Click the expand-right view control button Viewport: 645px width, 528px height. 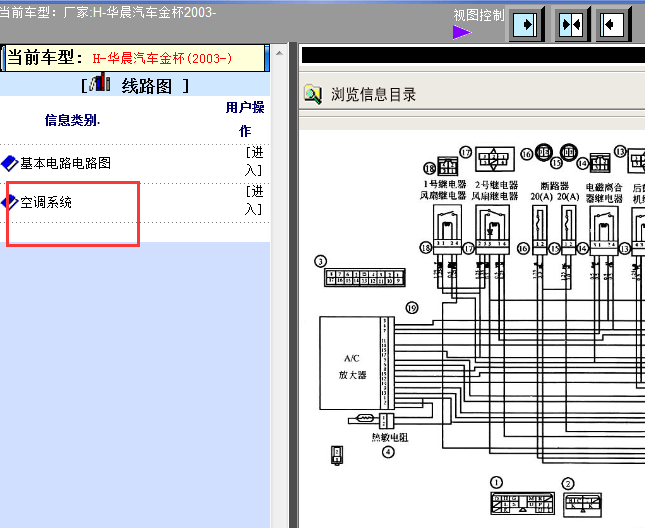[x=527, y=25]
